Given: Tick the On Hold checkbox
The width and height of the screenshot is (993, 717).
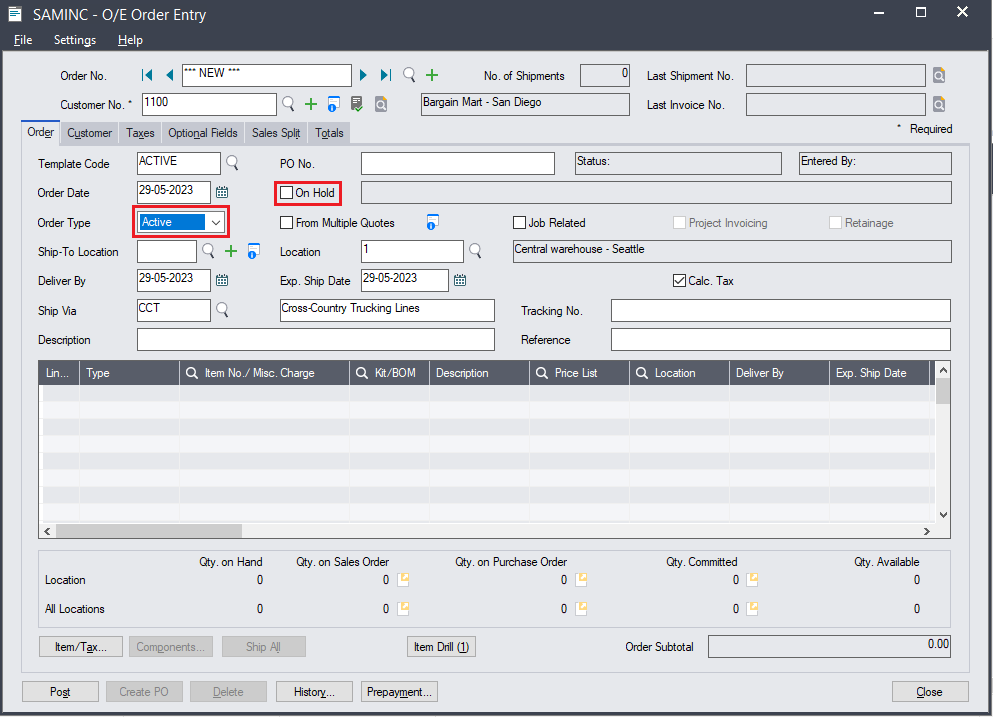Looking at the screenshot, I should pos(287,193).
